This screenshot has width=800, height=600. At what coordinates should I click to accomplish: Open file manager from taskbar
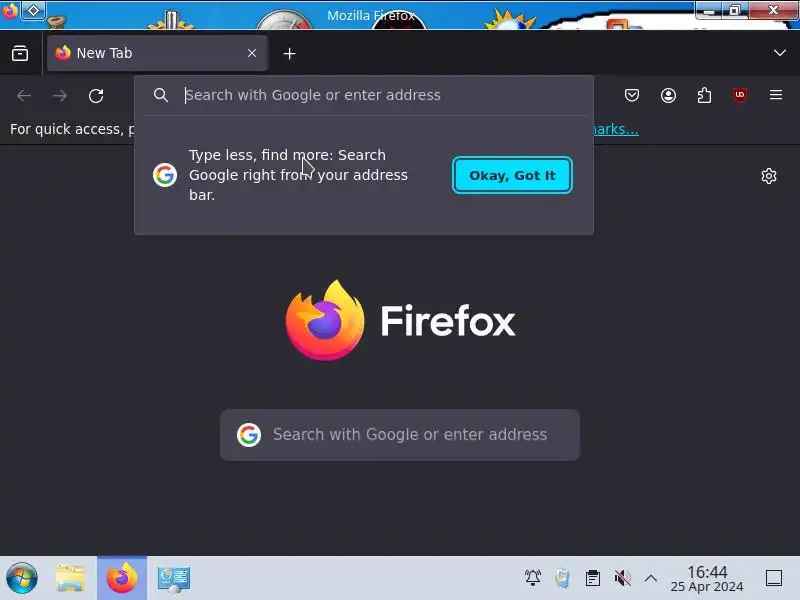pyautogui.click(x=70, y=579)
